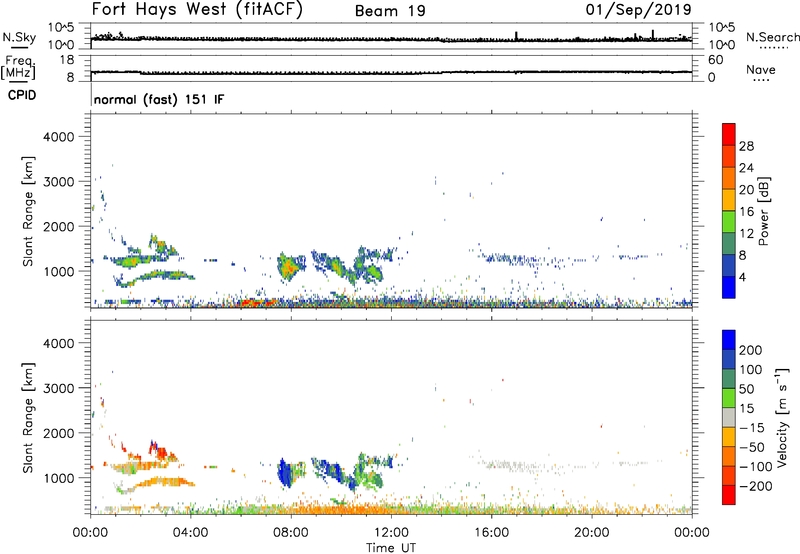Click the 04:00 time tick label
The image size is (800, 554).
190,533
